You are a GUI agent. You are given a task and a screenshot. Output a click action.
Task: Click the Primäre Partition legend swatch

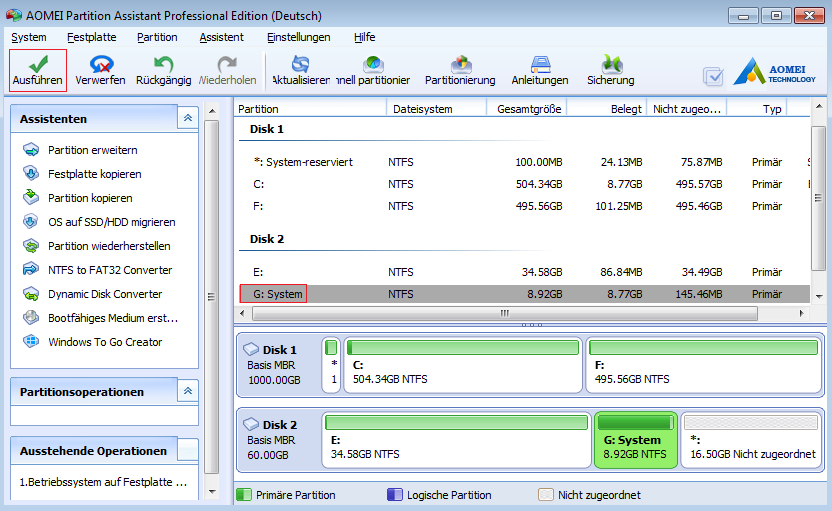coord(244,495)
